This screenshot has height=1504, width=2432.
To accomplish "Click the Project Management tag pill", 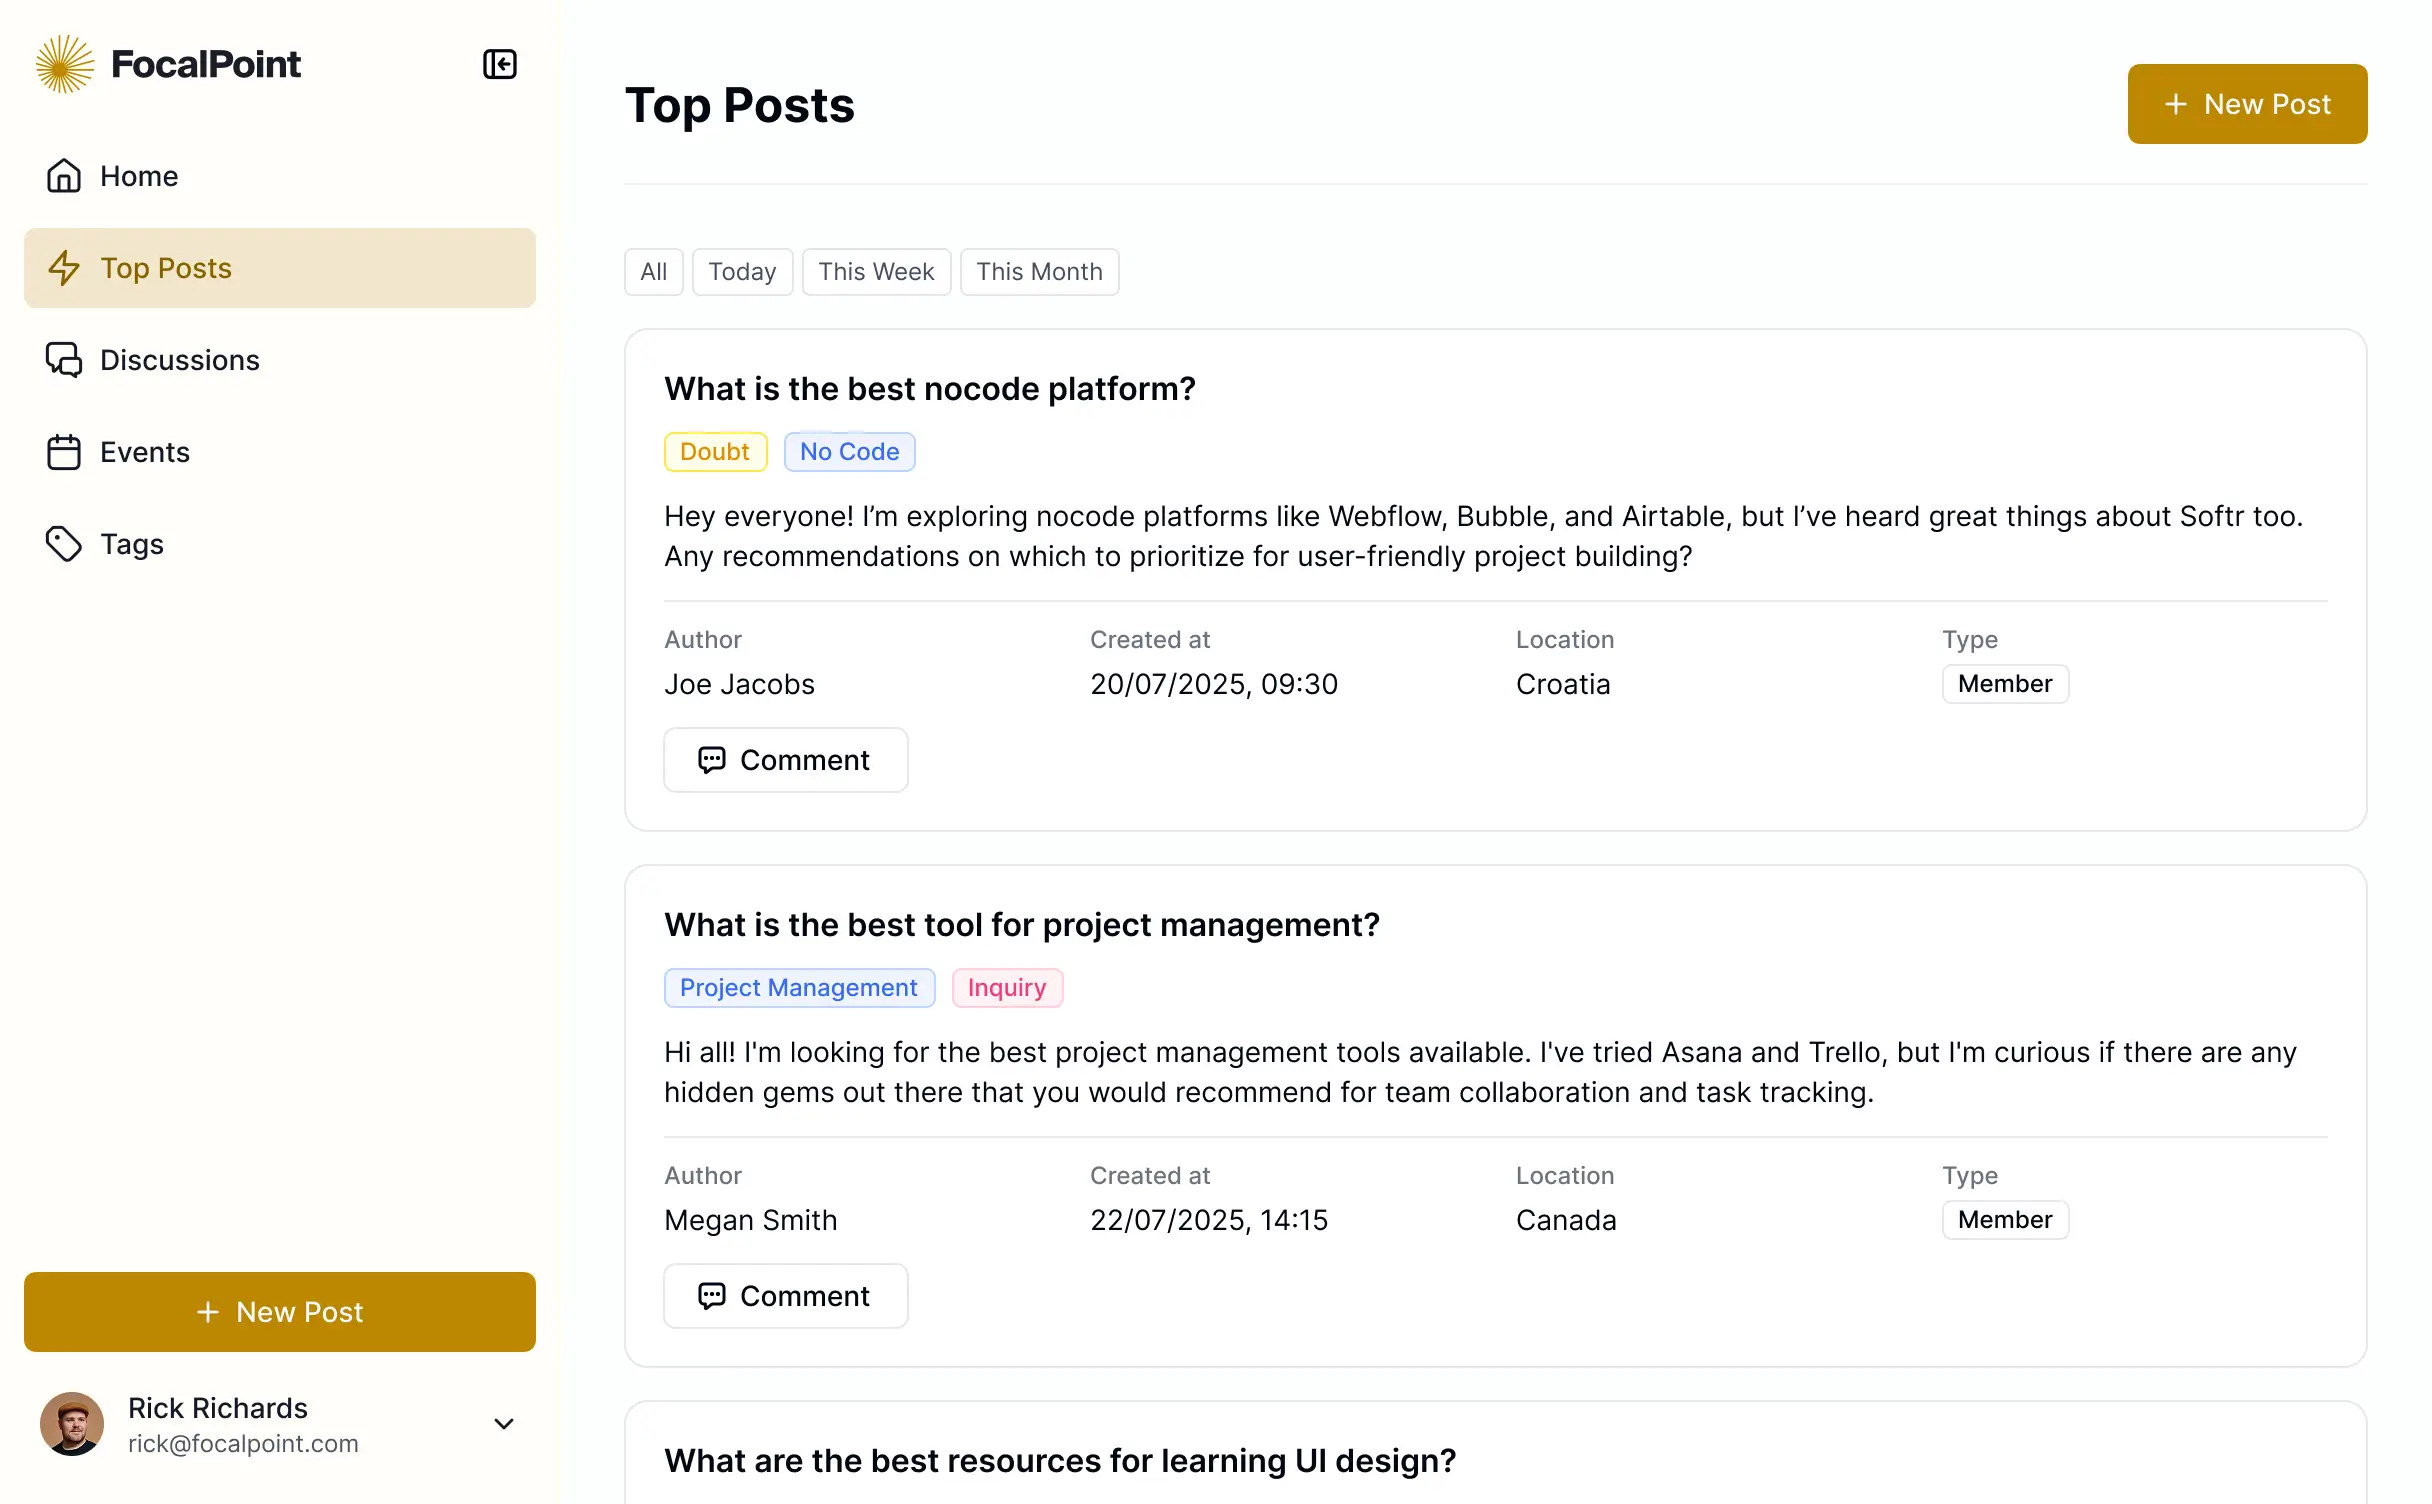I will [x=799, y=987].
